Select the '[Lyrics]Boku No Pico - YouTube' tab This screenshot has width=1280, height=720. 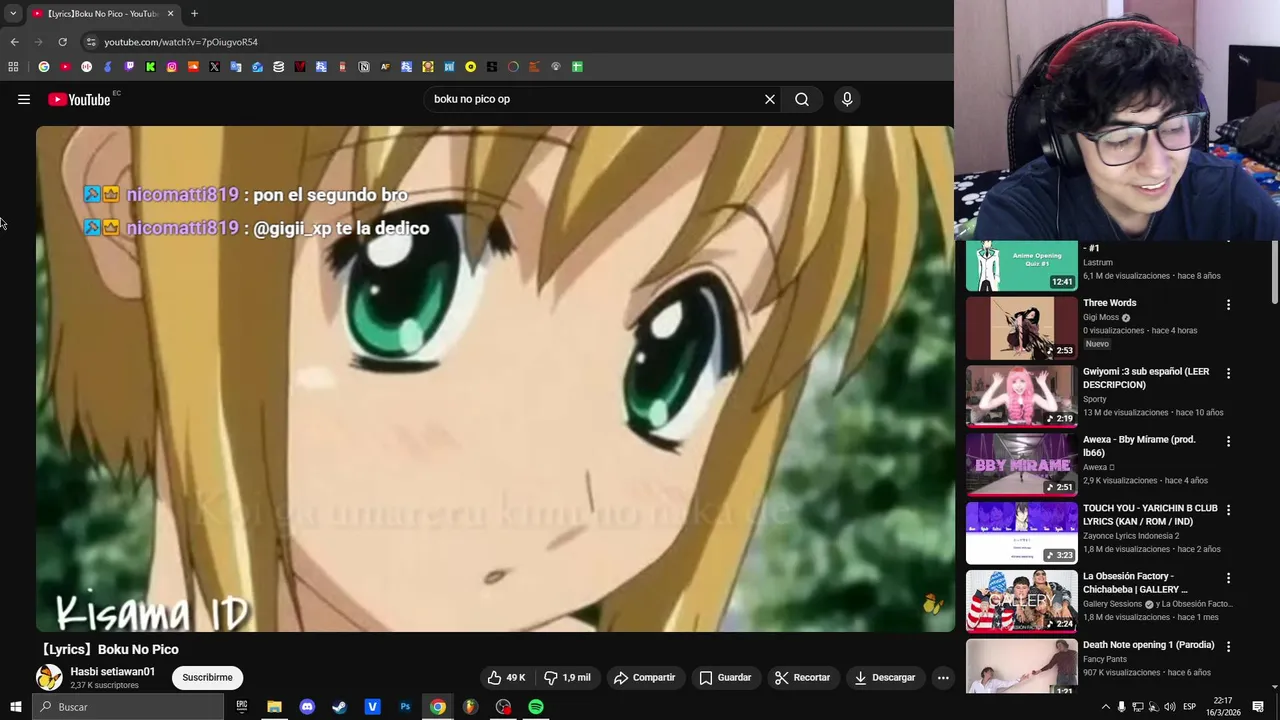pos(103,14)
